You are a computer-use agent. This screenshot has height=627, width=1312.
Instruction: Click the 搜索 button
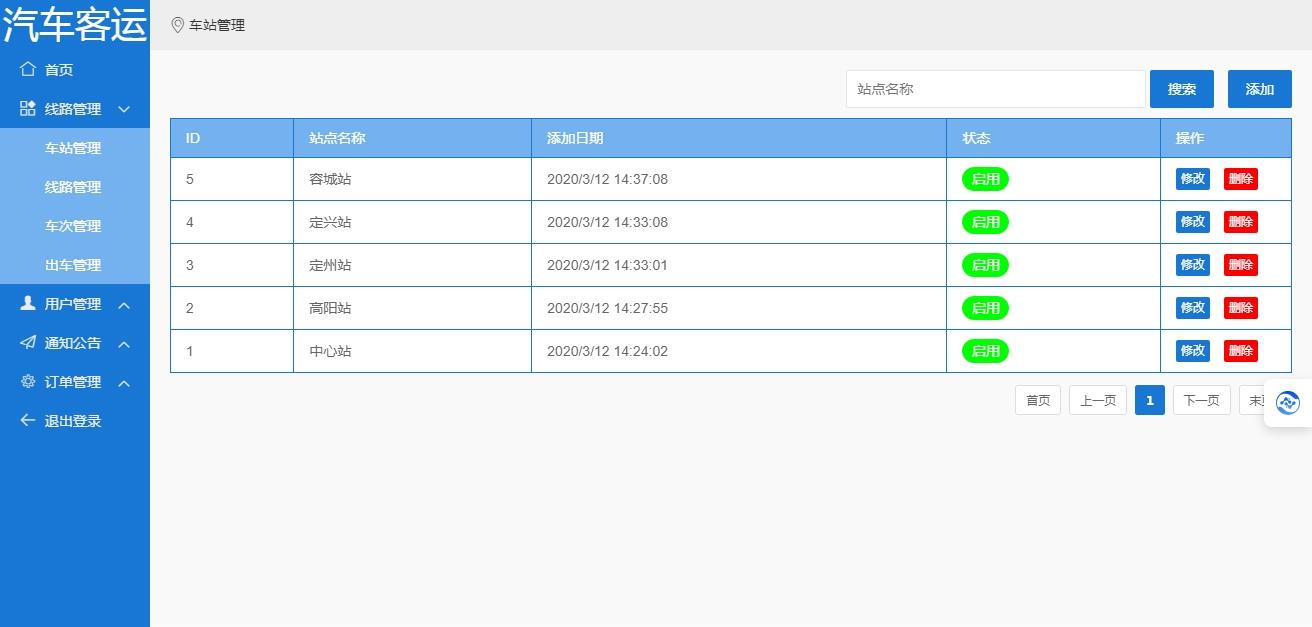click(1182, 89)
